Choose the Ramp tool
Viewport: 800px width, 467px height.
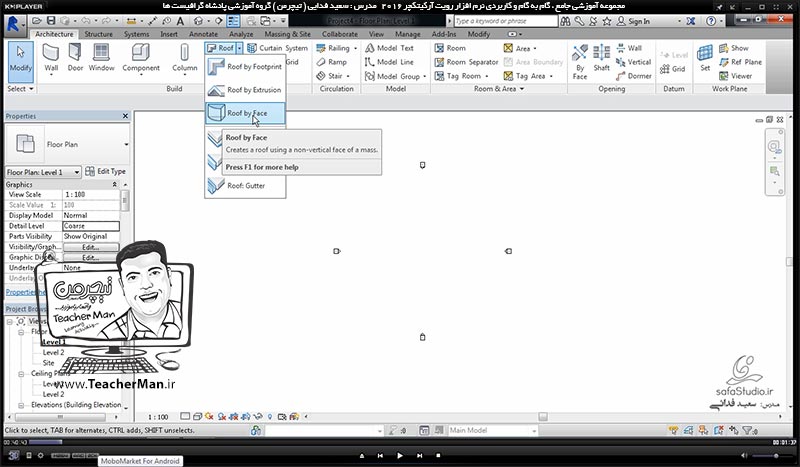click(332, 62)
